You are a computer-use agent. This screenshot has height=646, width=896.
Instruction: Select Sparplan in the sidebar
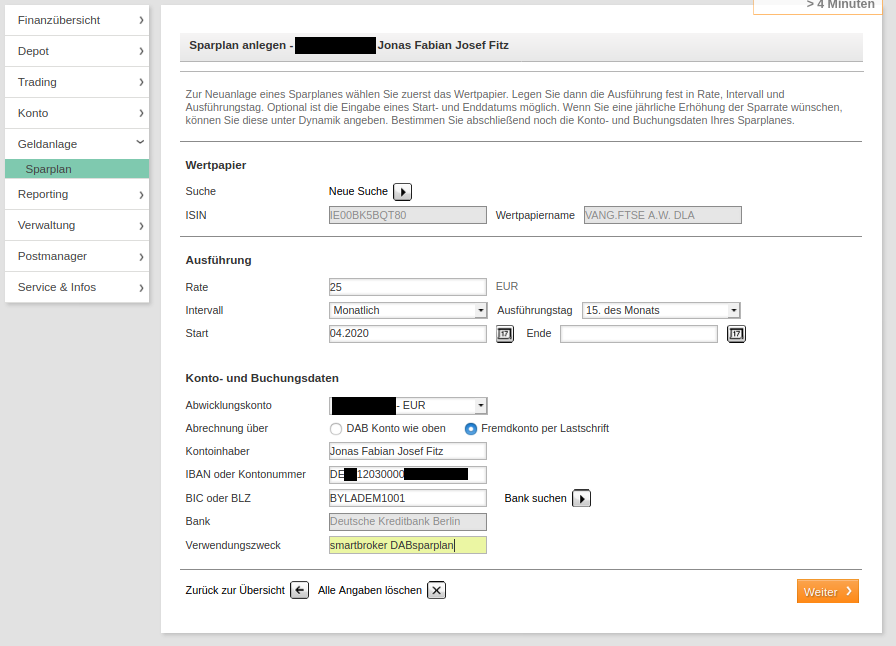(x=76, y=170)
